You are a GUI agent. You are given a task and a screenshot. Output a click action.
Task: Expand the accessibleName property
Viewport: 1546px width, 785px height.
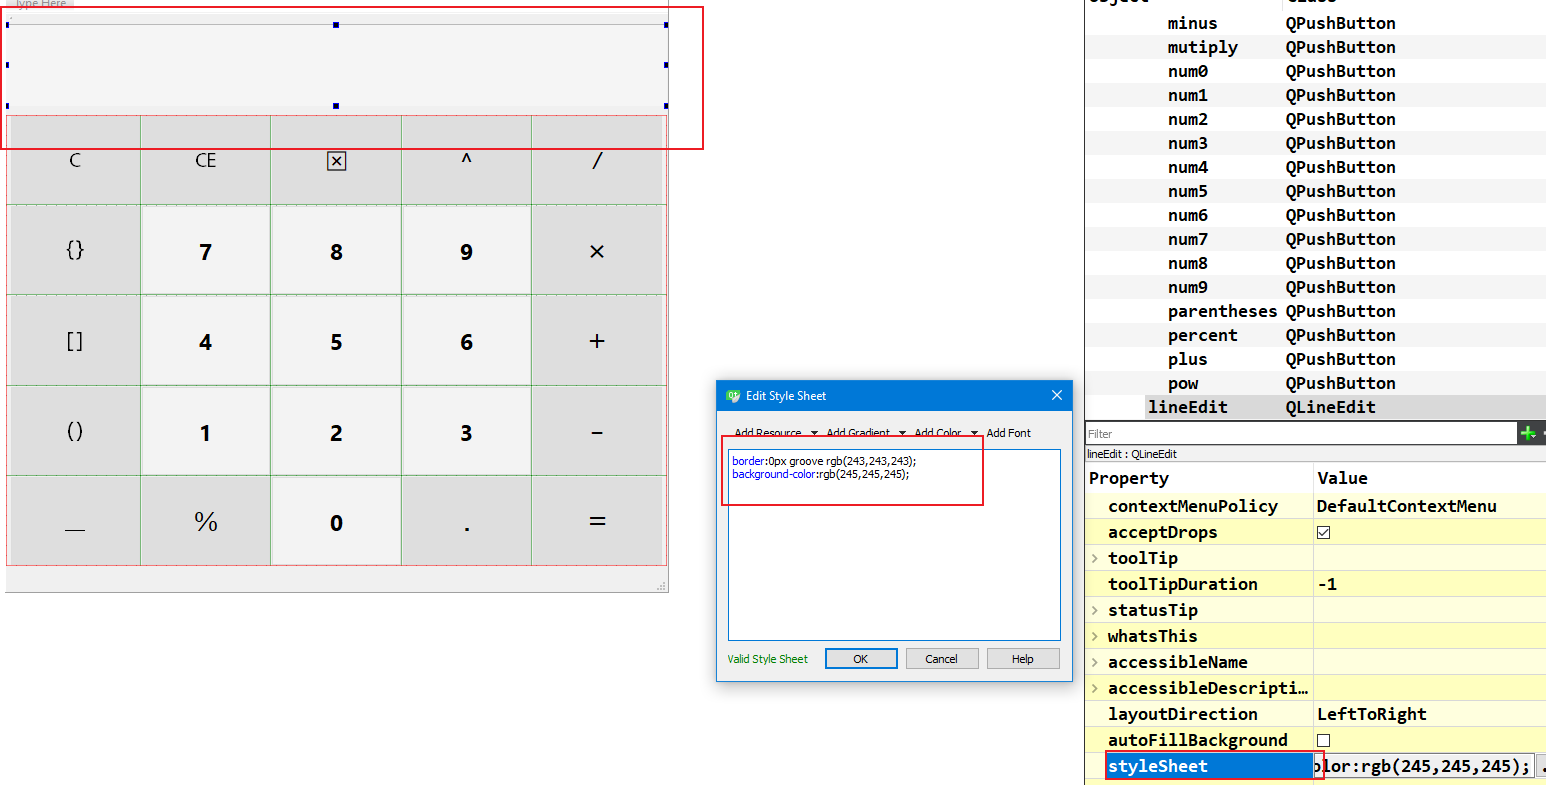pyautogui.click(x=1095, y=662)
